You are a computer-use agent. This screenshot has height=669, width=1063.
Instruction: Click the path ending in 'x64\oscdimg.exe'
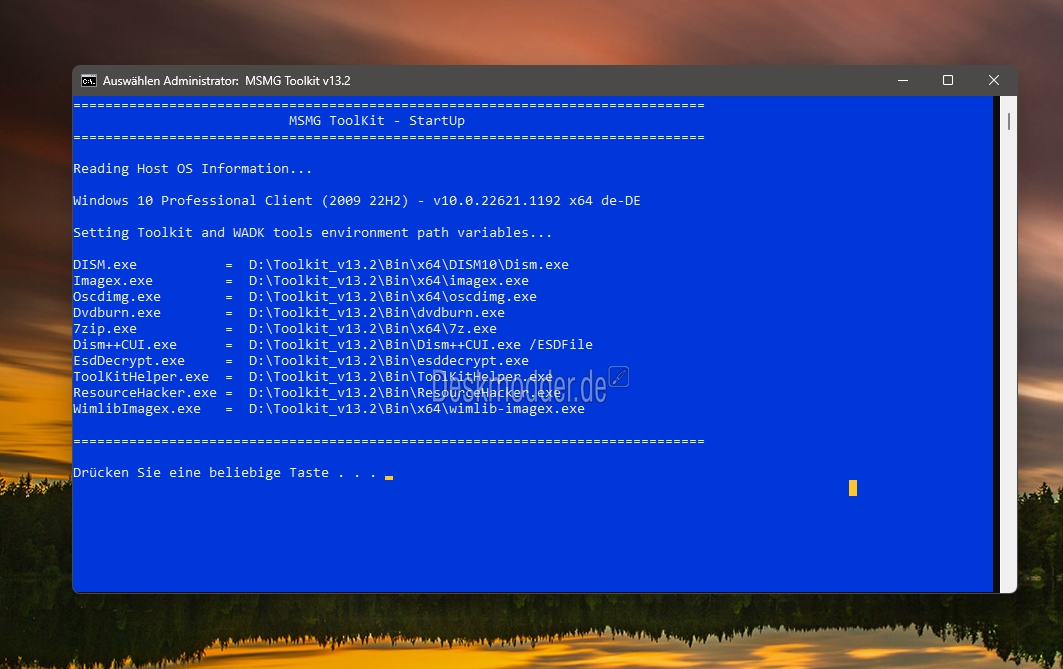[393, 297]
